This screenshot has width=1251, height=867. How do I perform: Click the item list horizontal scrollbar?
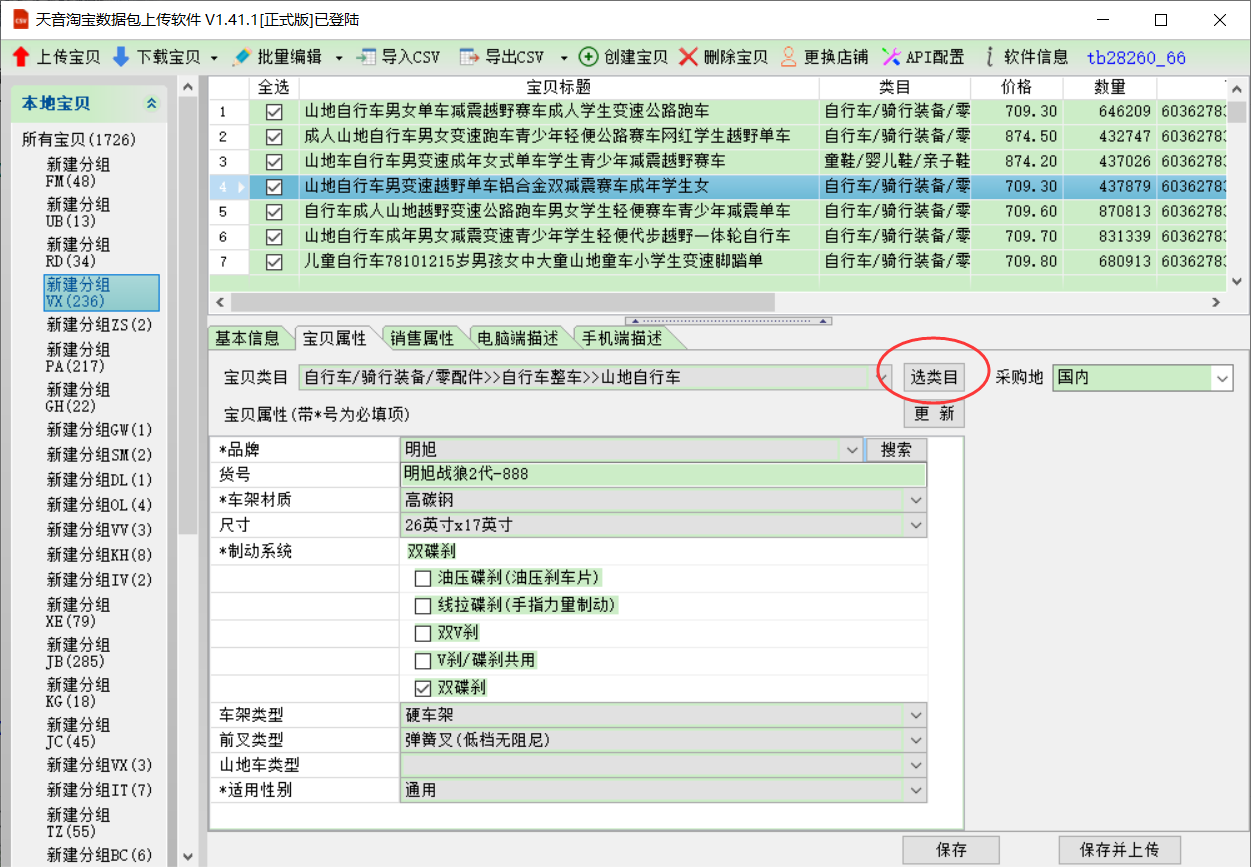pyautogui.click(x=700, y=302)
